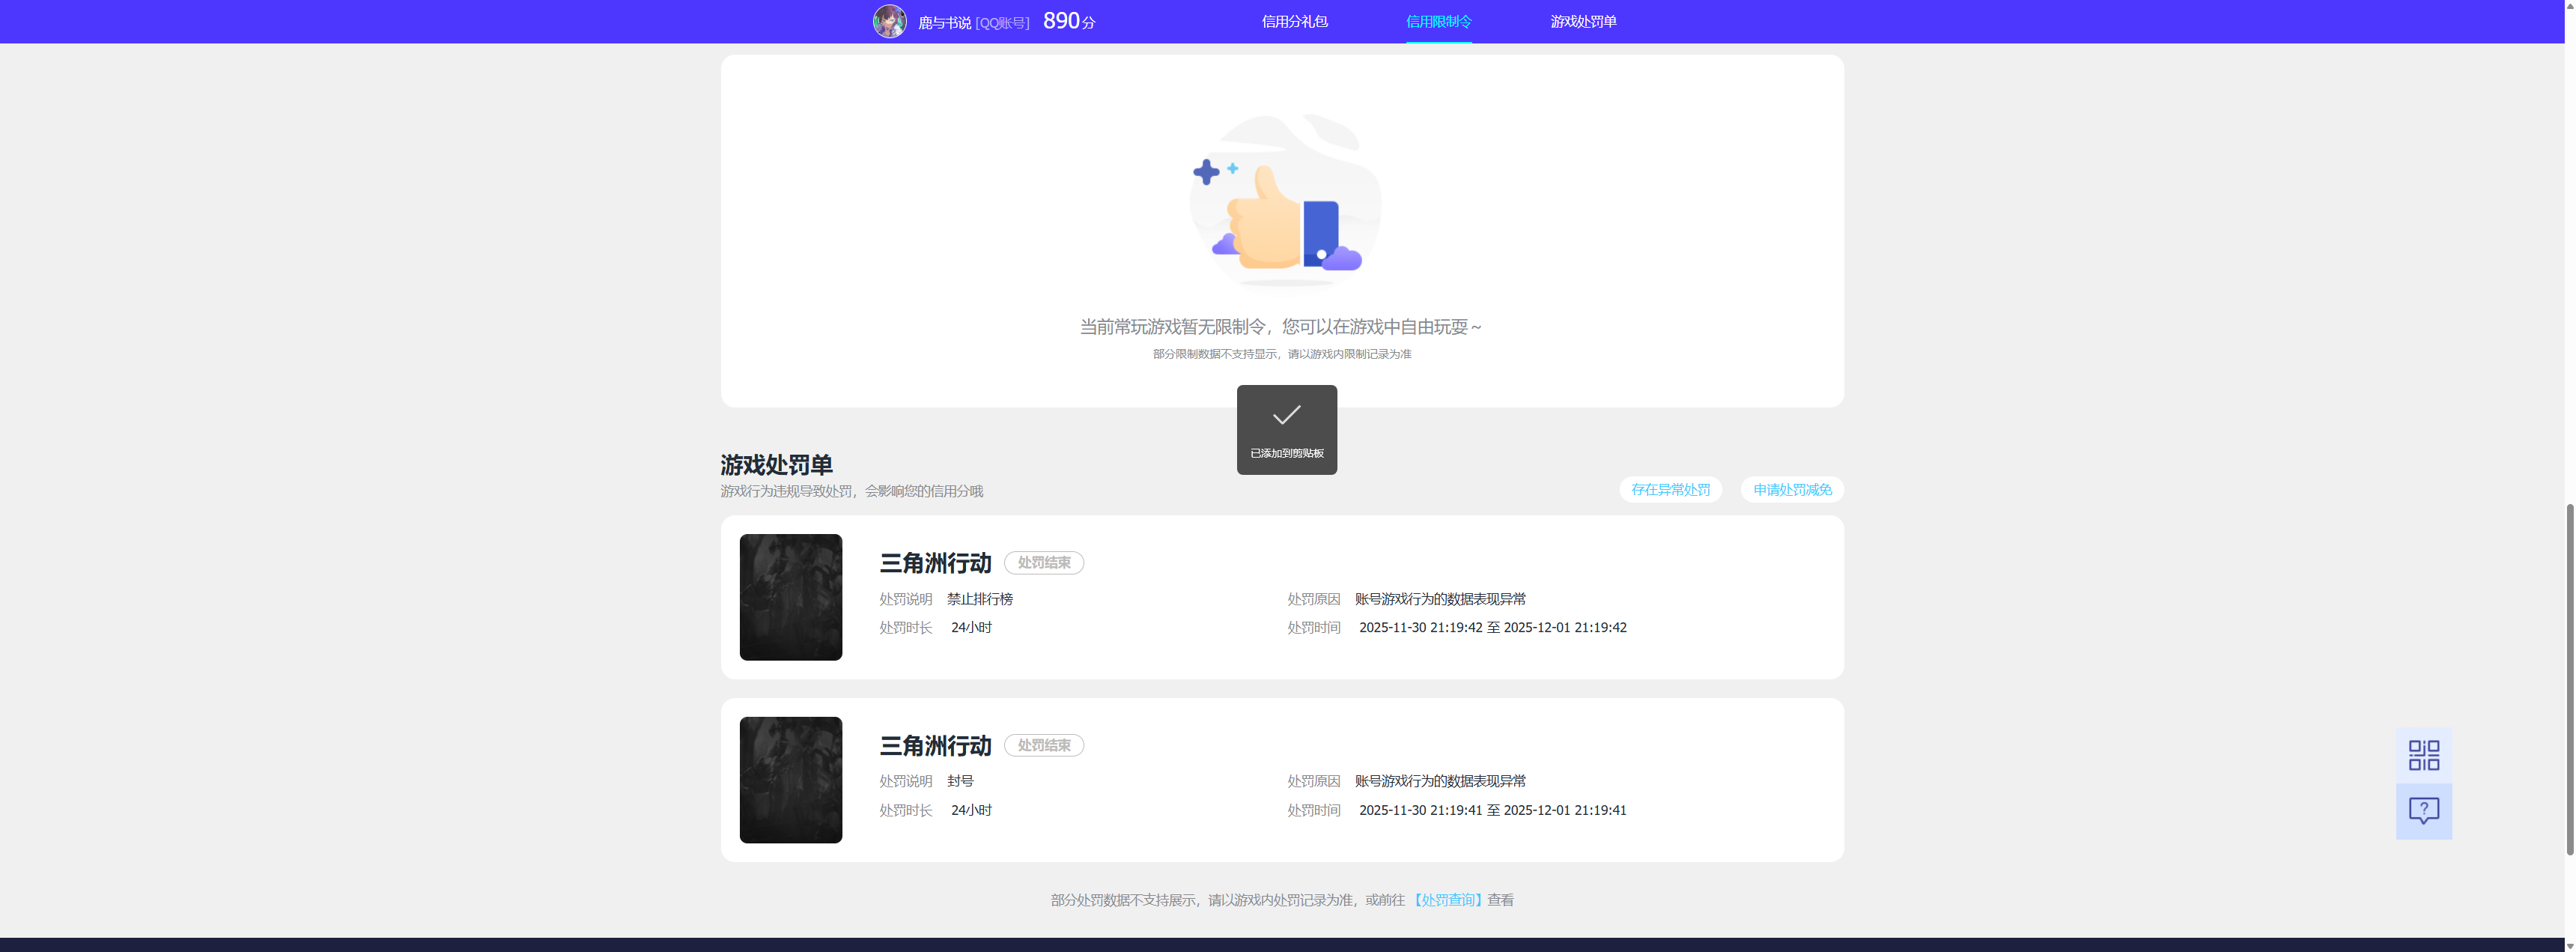Click 账号游戏行为的数据表现异常 in 封号 record
2576x952 pixels.
pyautogui.click(x=1440, y=781)
